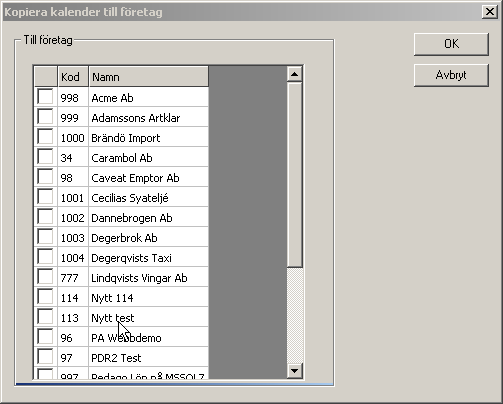Select Degerqvists Taxi in the list

[x=149, y=257]
